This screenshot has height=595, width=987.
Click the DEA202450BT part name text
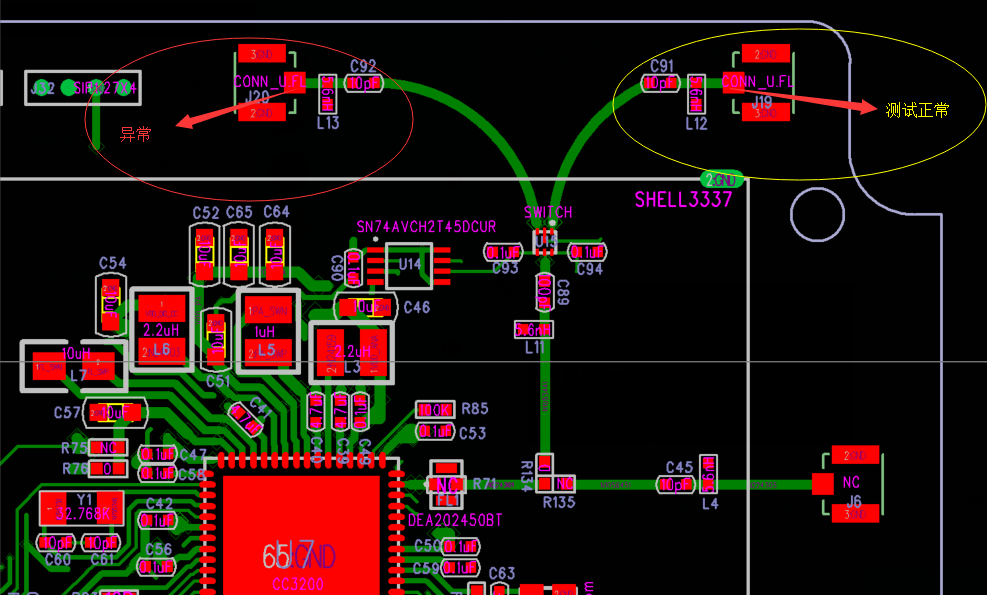pyautogui.click(x=455, y=521)
